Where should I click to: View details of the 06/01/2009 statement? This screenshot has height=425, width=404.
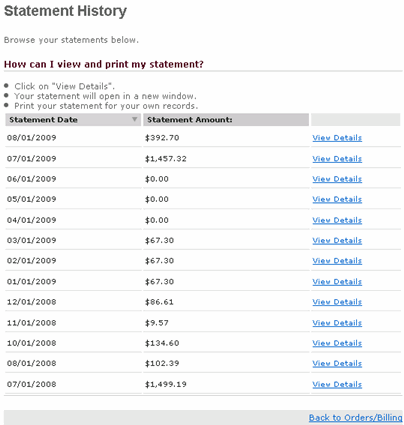tap(337, 179)
